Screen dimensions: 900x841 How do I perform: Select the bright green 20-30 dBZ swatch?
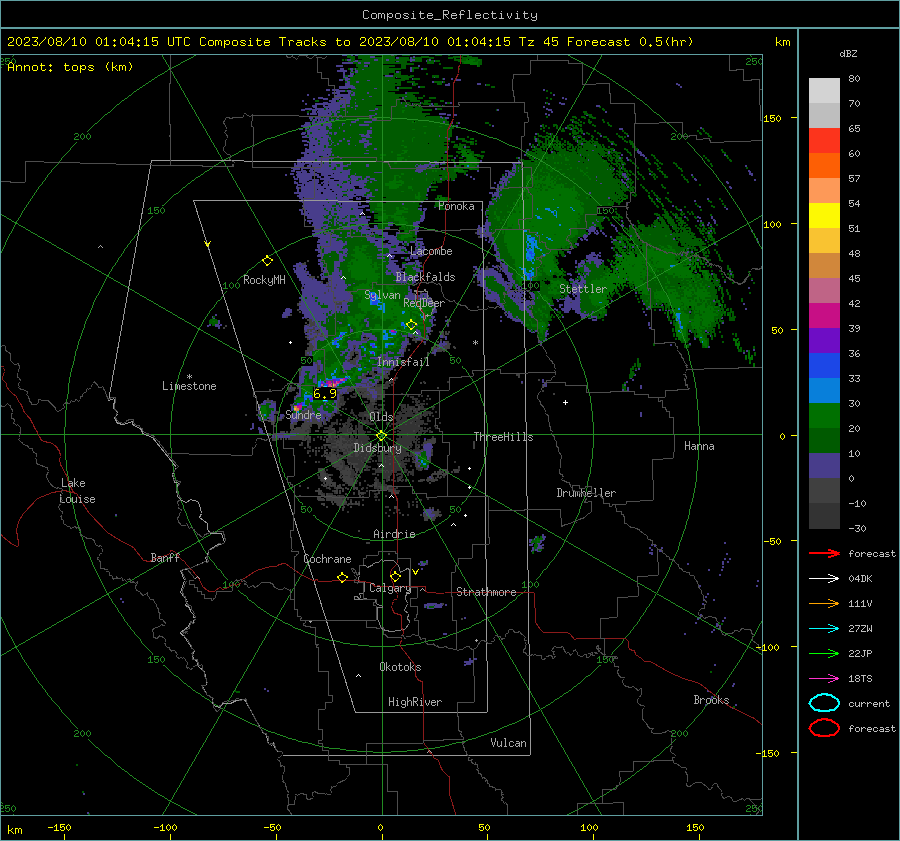(824, 416)
